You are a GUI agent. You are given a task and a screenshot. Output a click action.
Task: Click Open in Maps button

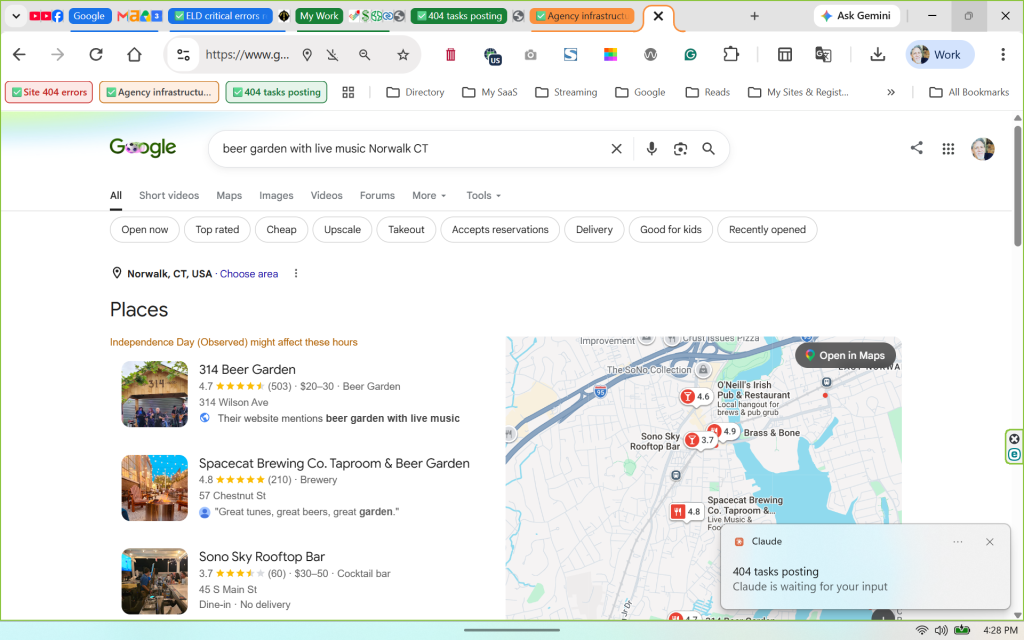[x=845, y=355]
